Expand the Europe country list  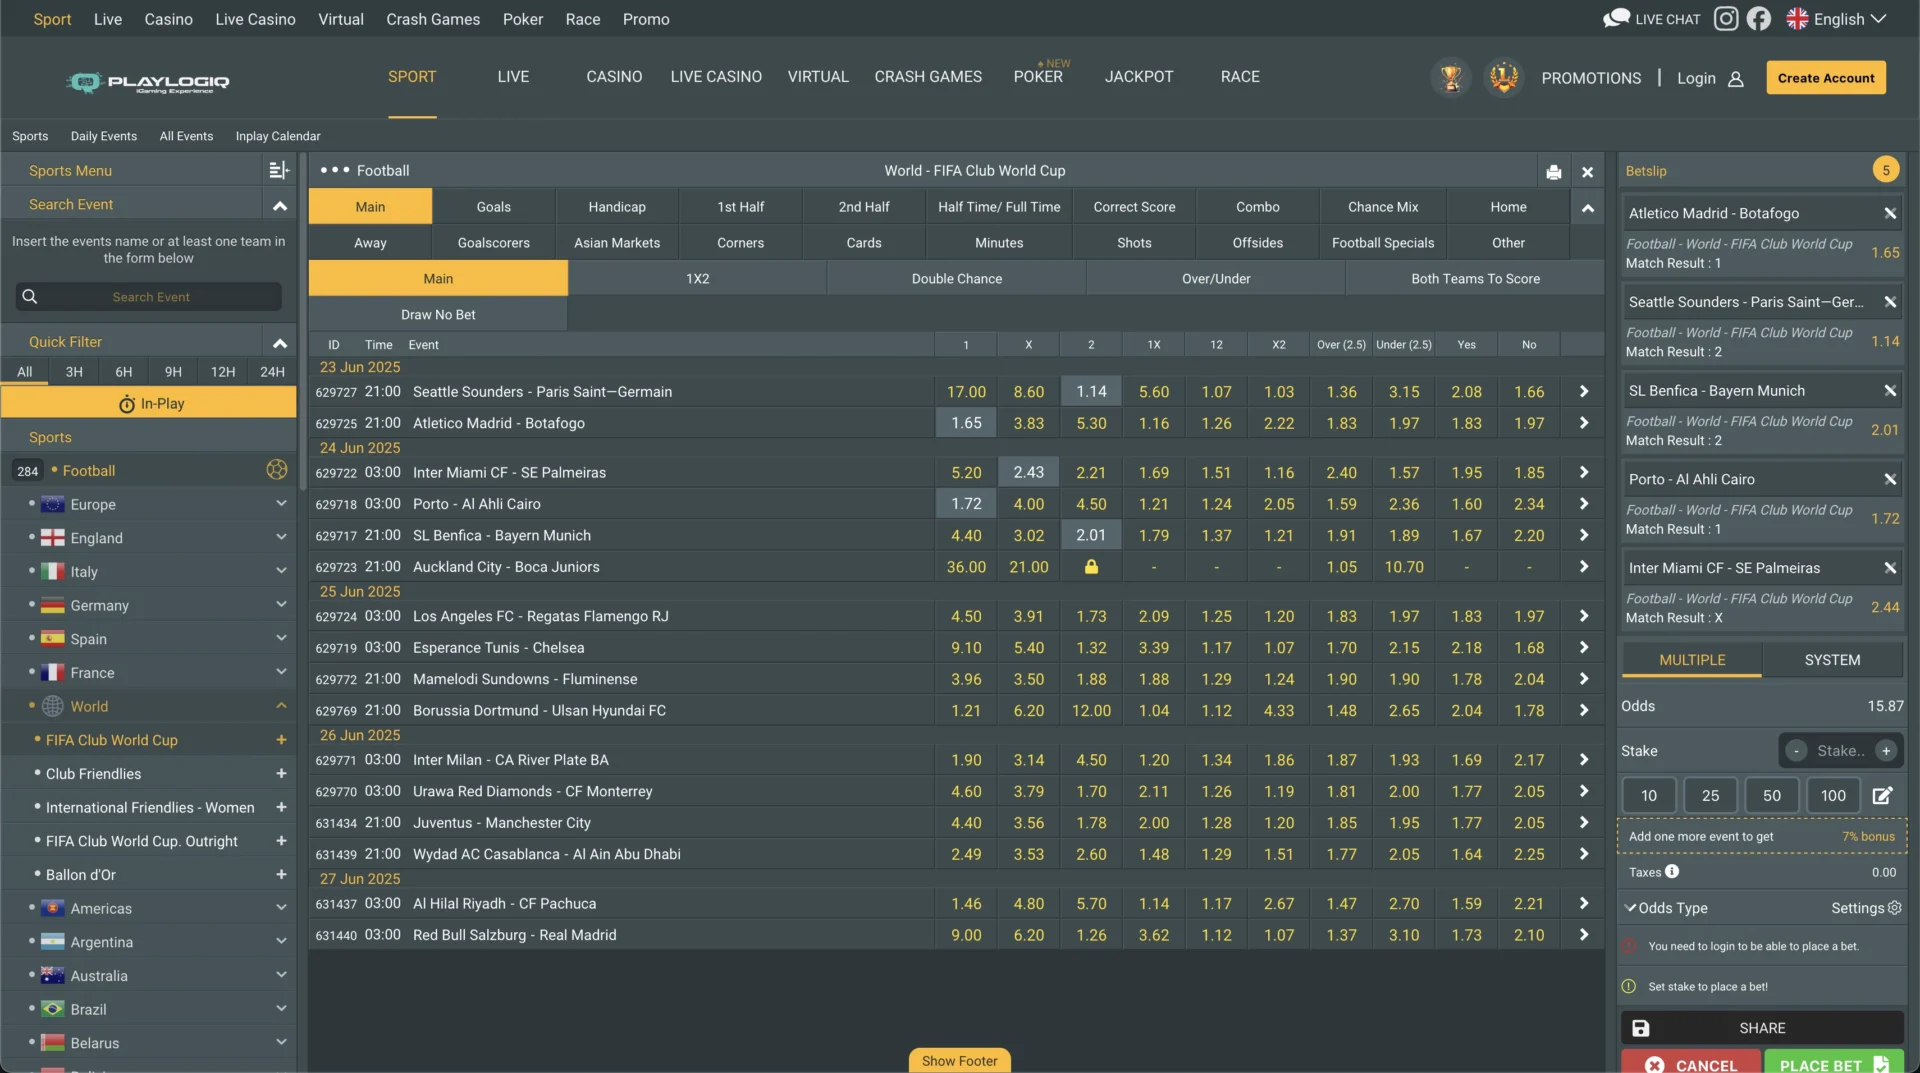pos(281,504)
